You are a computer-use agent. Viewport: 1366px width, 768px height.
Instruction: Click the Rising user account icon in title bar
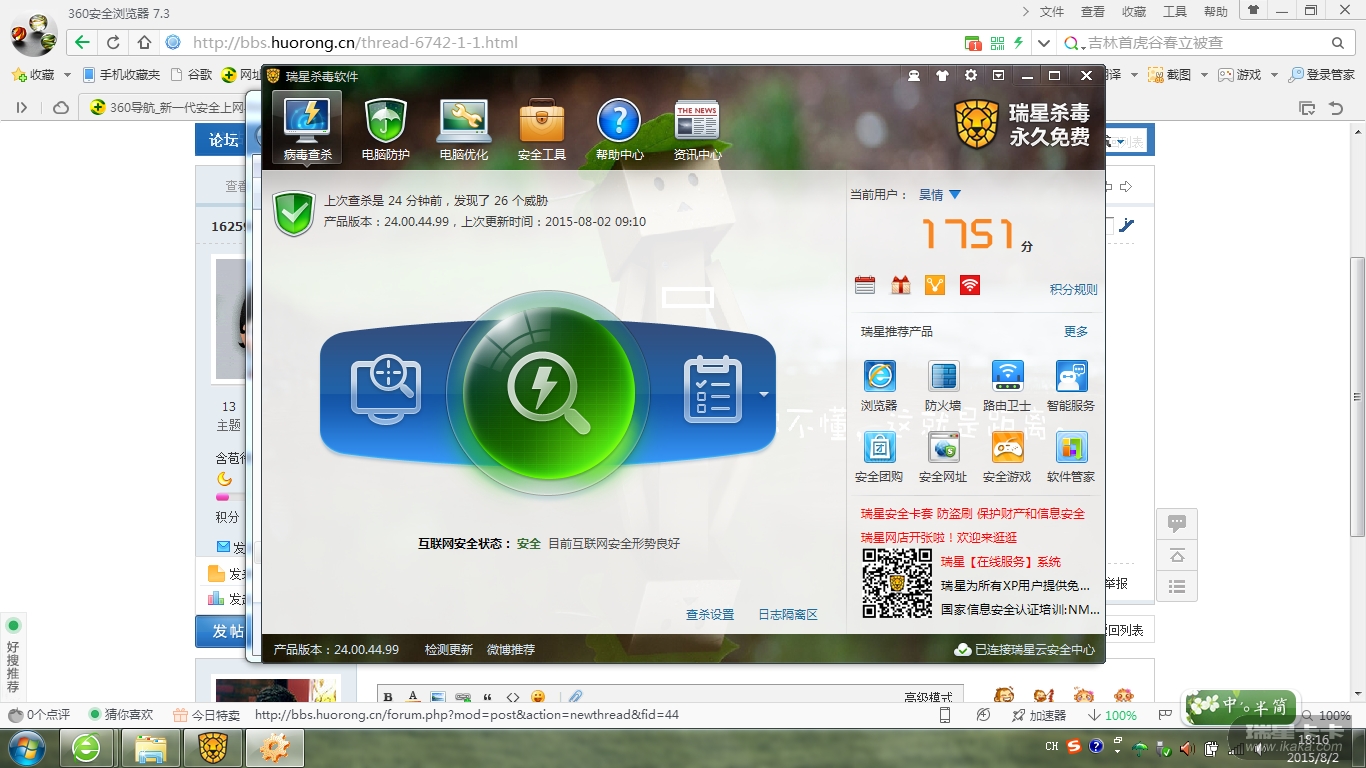(914, 76)
